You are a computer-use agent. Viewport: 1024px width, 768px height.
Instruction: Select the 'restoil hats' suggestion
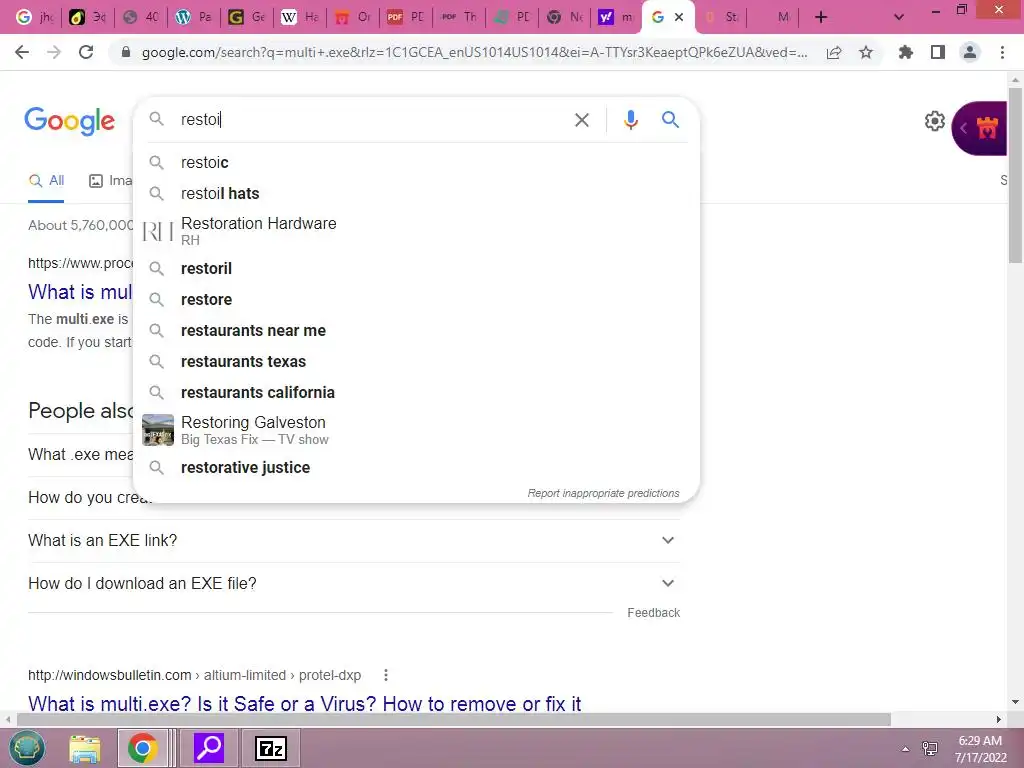pos(416,193)
